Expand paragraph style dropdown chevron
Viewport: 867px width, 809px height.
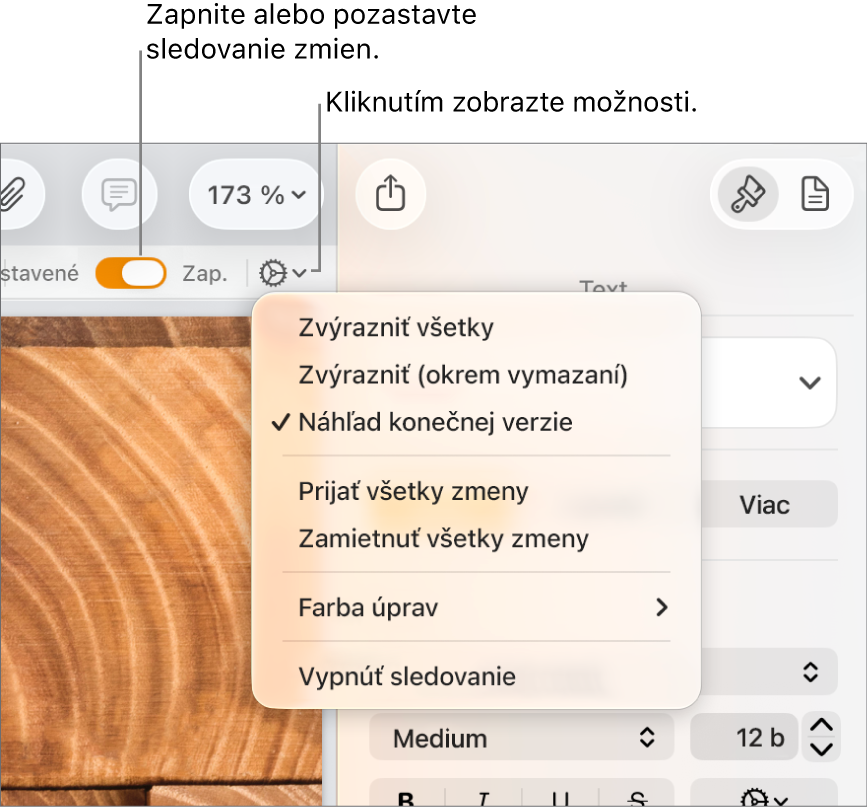point(810,383)
